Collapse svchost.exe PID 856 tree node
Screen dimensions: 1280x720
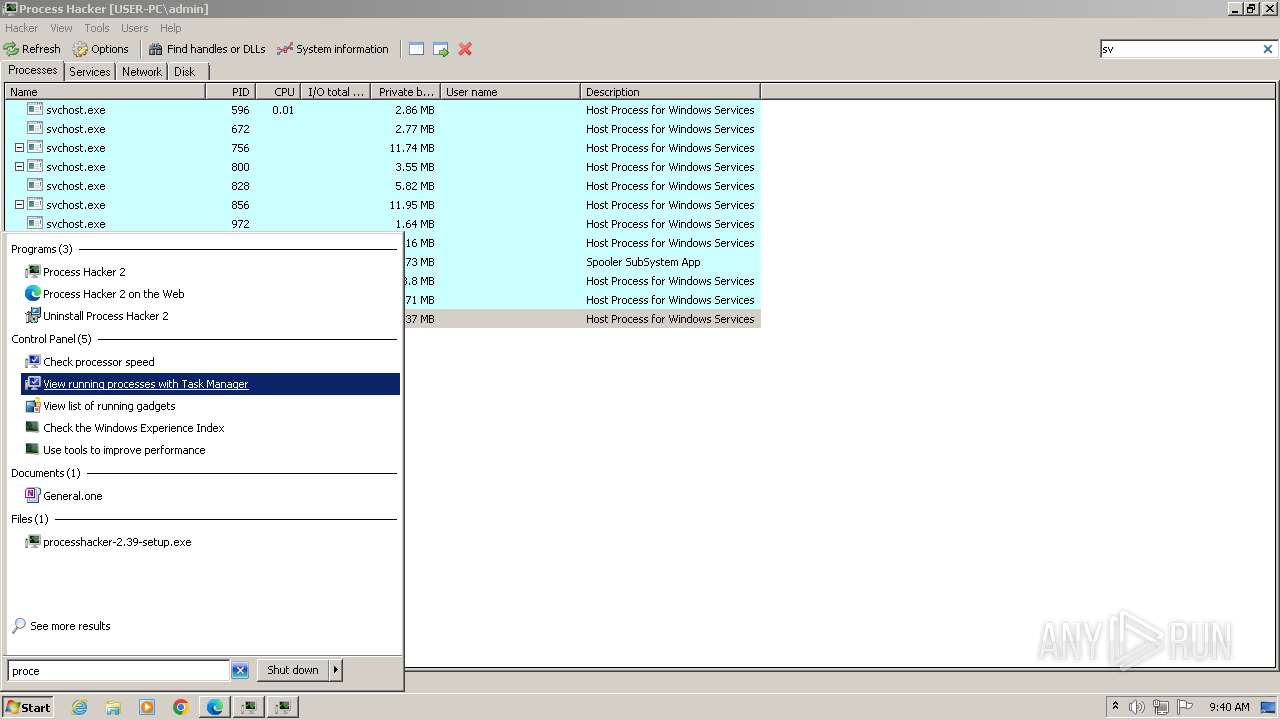point(19,205)
